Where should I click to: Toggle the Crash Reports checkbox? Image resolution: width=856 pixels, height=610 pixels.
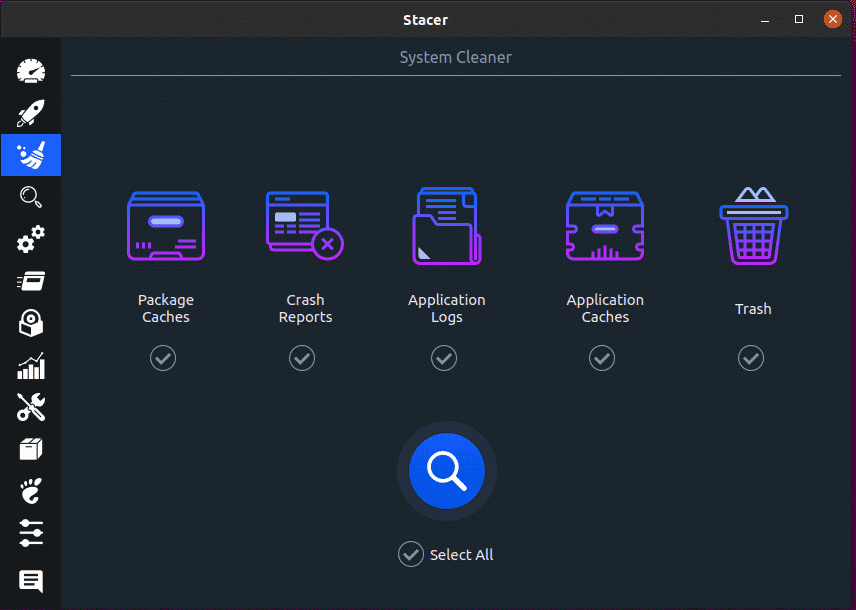302,358
